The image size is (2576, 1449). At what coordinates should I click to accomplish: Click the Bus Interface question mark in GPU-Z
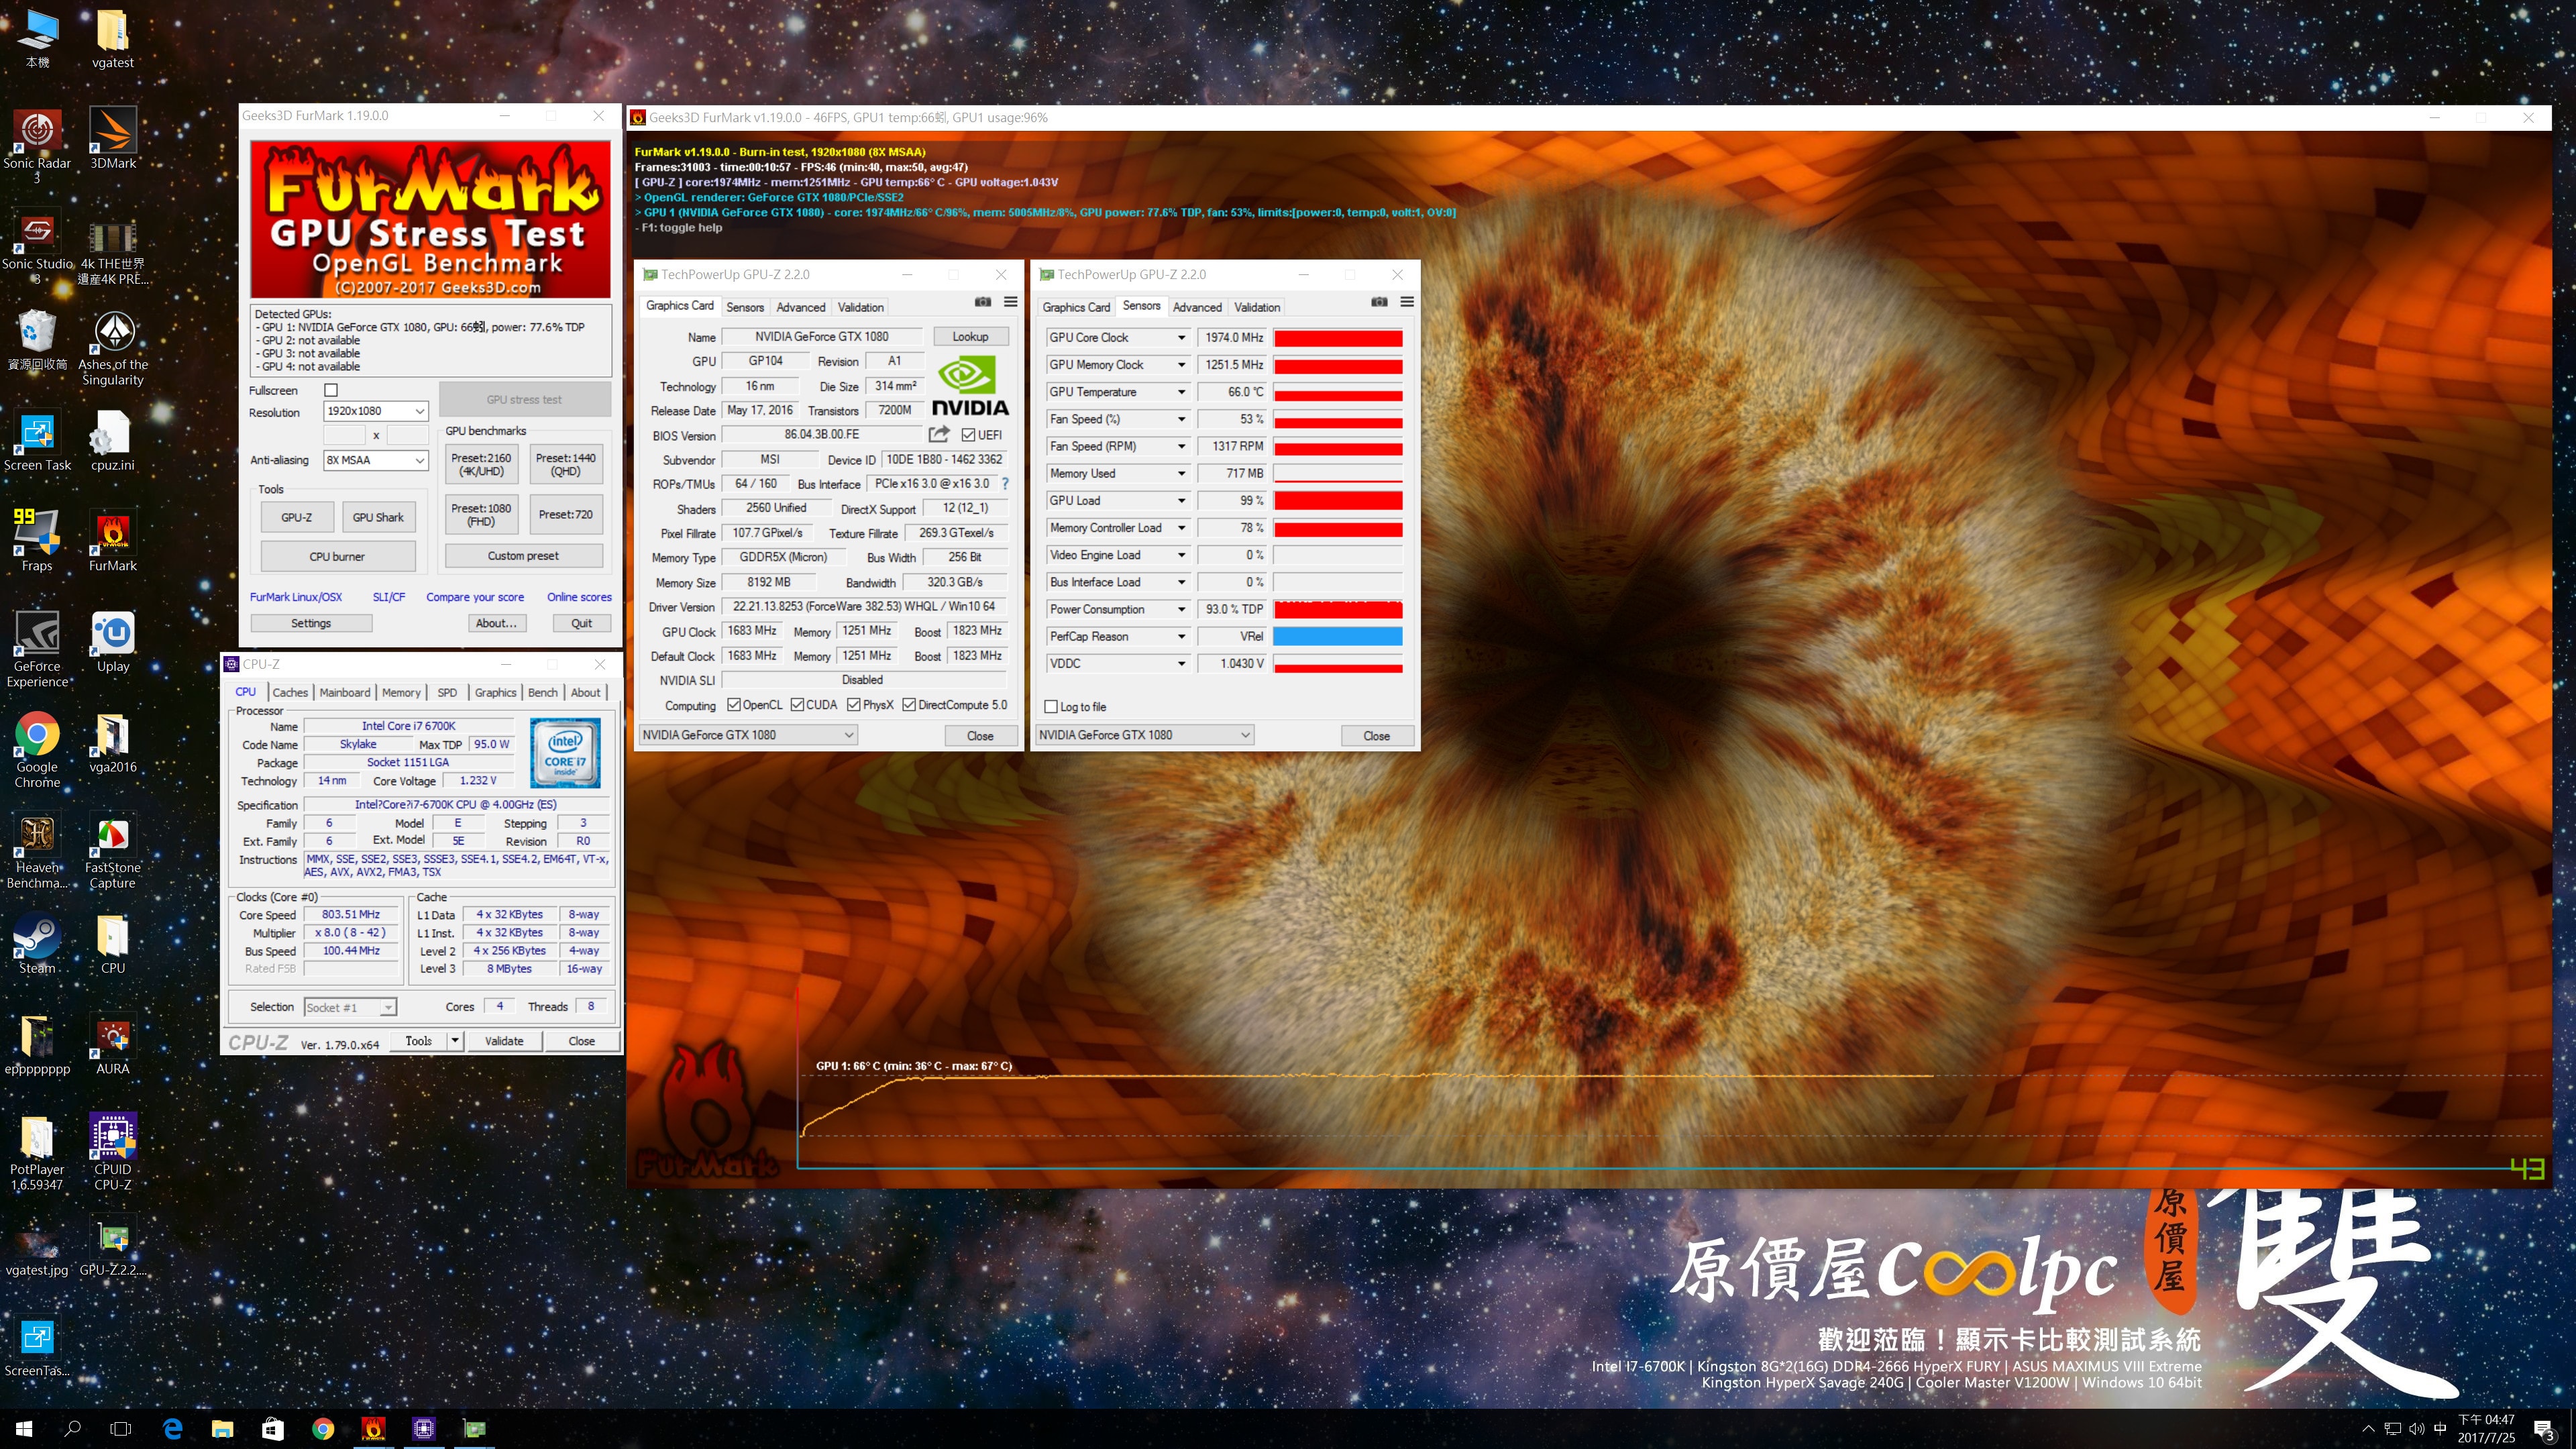(x=1005, y=484)
